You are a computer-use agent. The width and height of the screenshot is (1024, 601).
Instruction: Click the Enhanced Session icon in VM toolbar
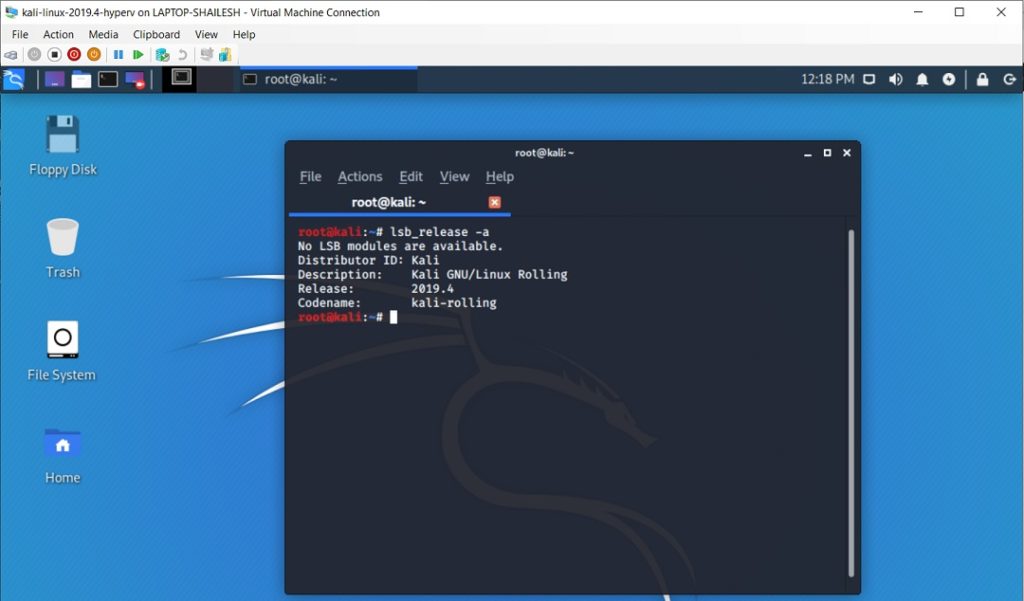point(206,55)
